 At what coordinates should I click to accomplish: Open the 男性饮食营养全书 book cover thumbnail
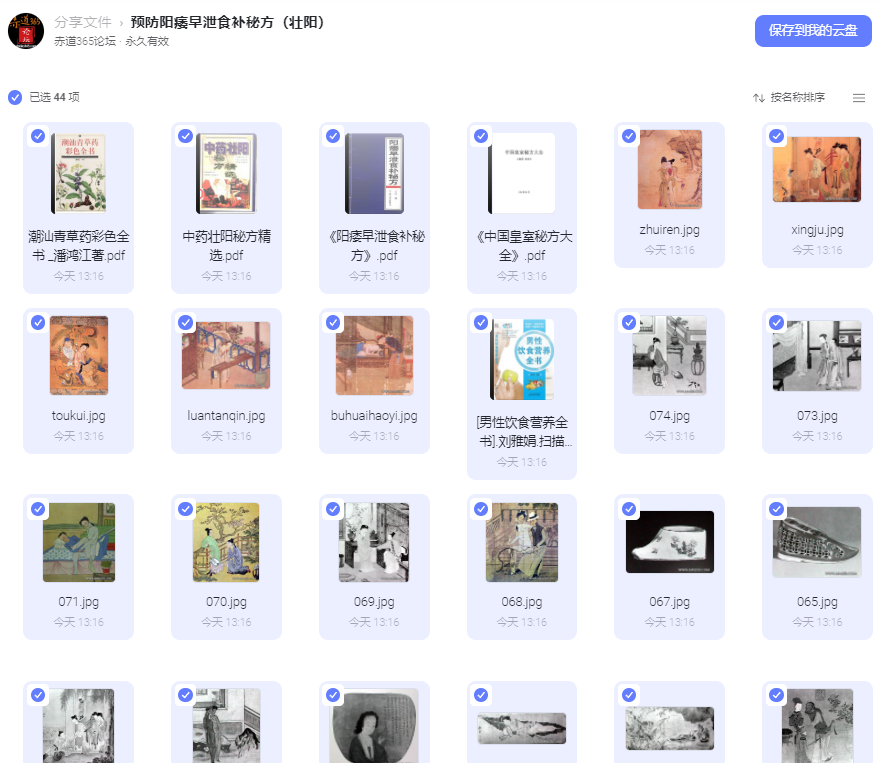click(522, 359)
